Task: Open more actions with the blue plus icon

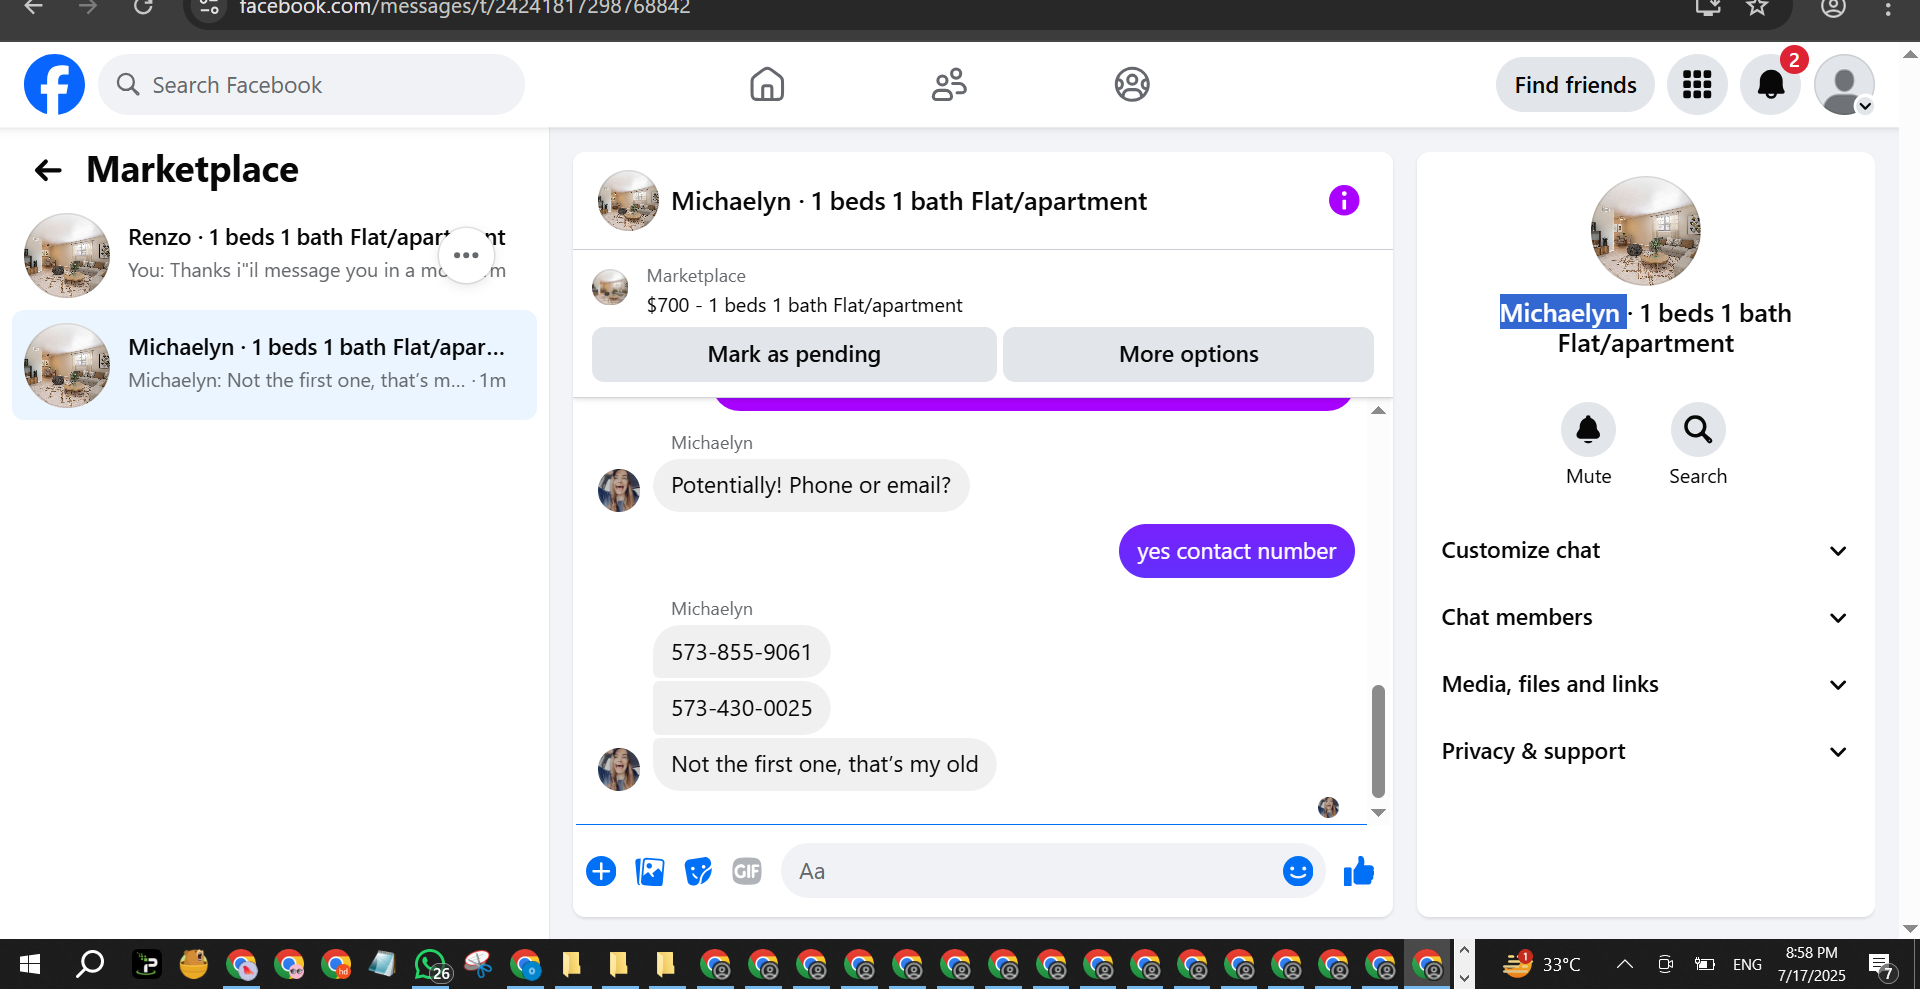Action: tap(601, 872)
